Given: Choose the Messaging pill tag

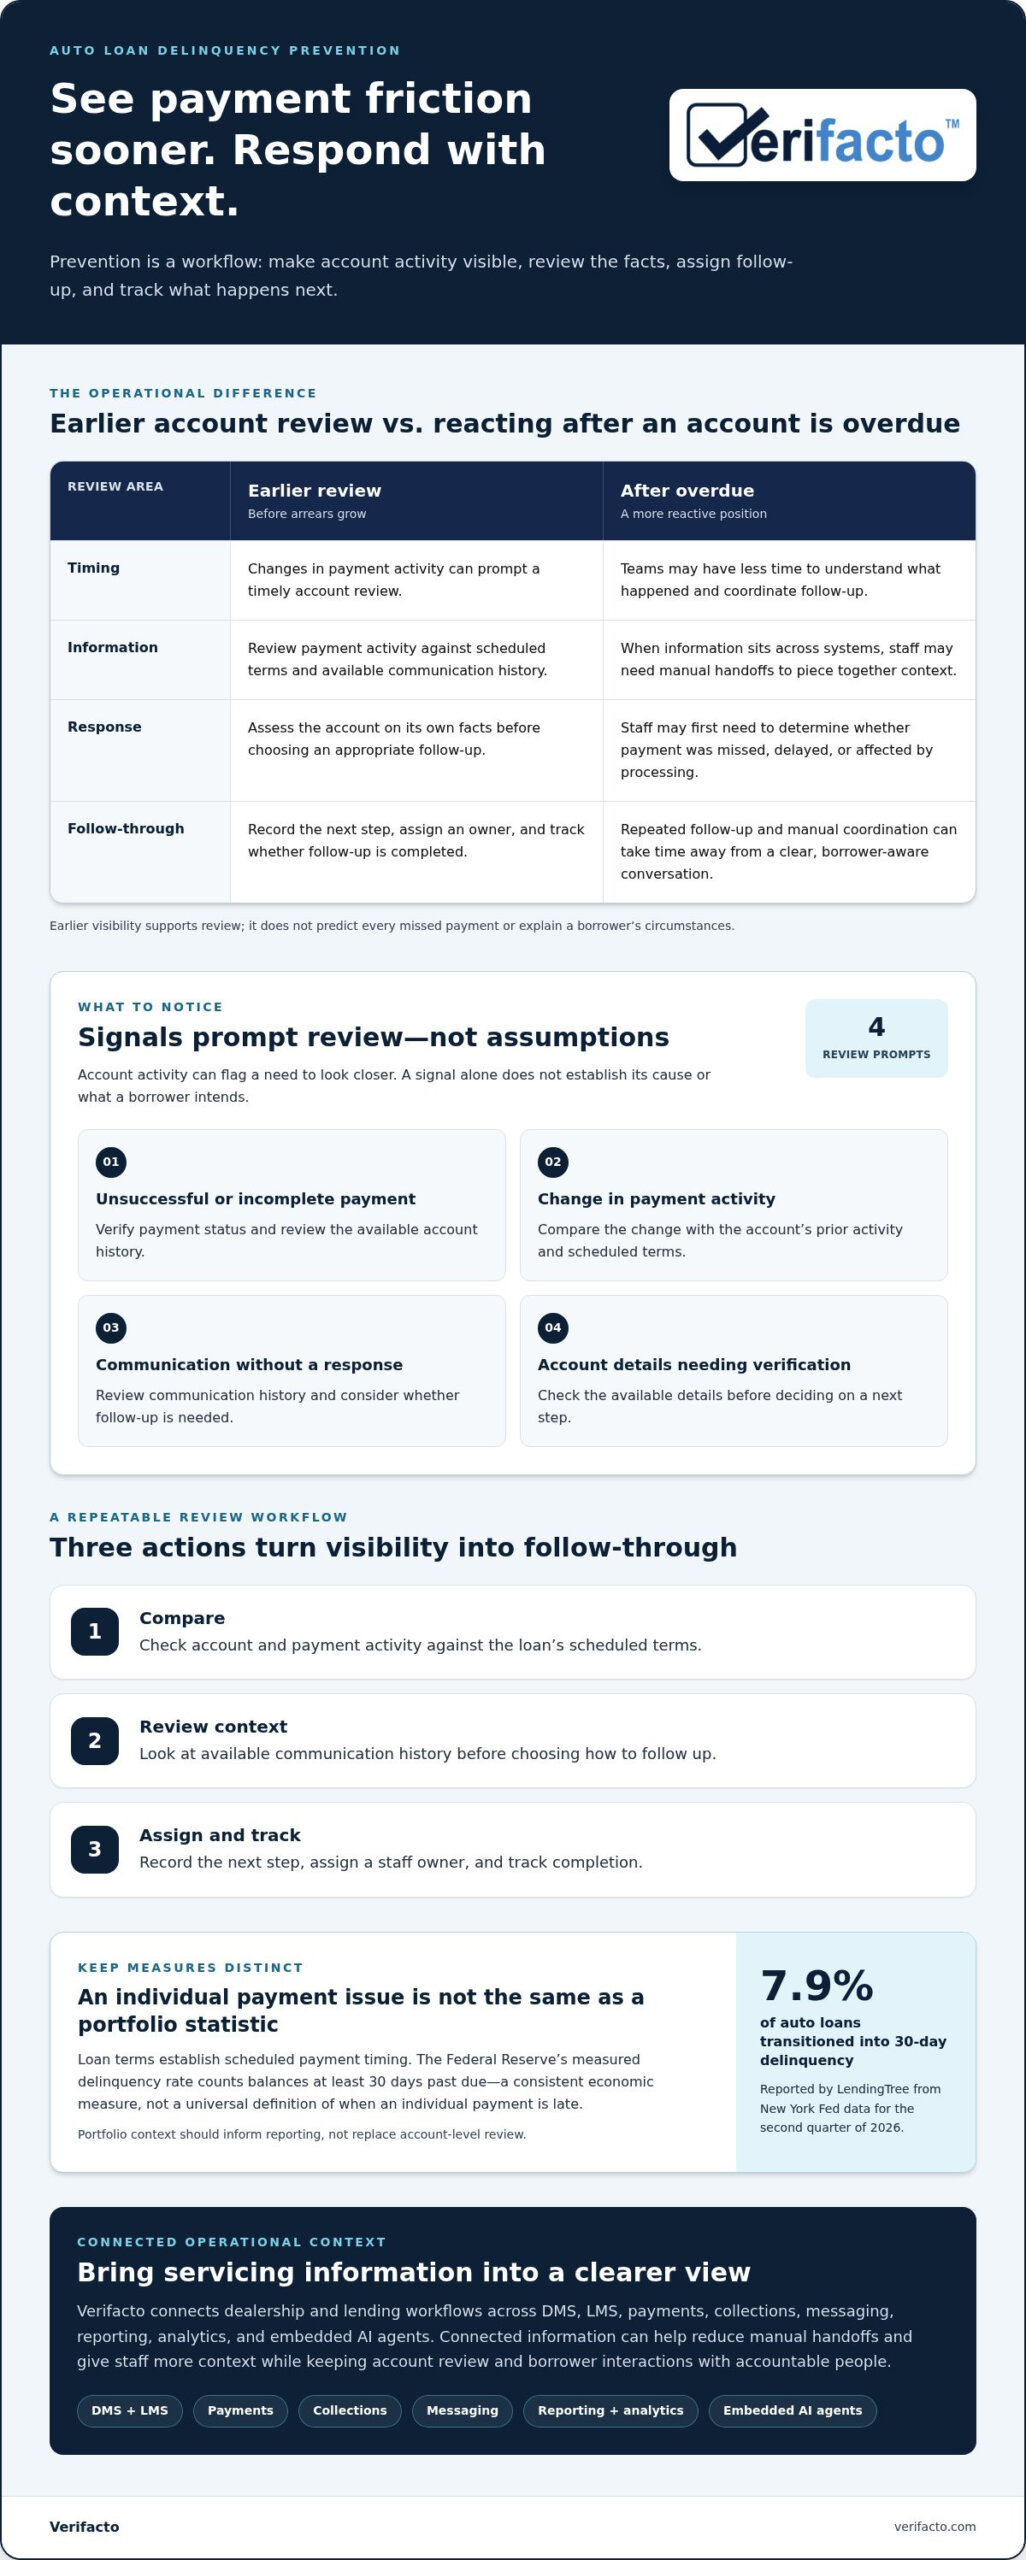Looking at the screenshot, I should pos(462,2411).
